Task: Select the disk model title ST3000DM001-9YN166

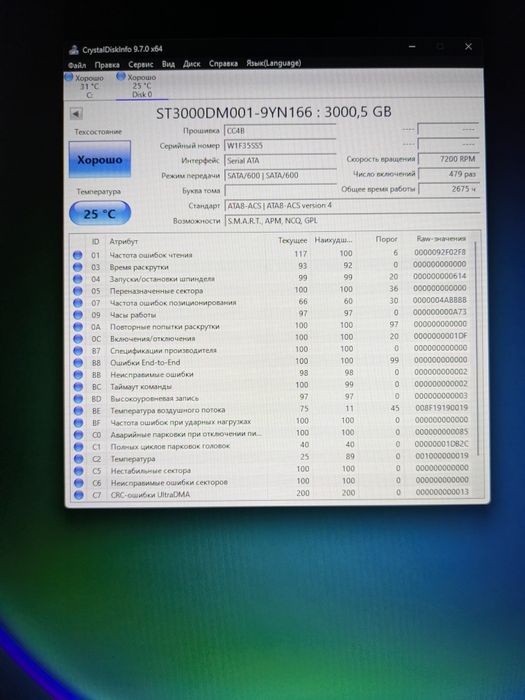Action: tap(234, 113)
